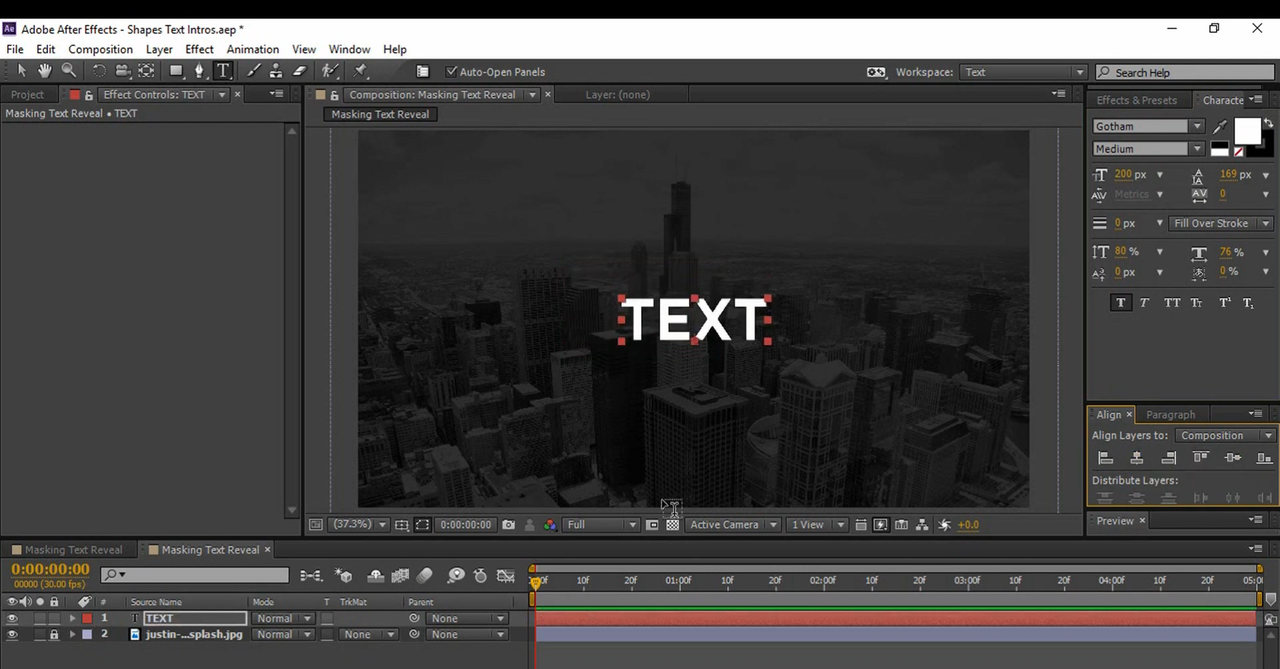Screen dimensions: 1280x669
Task: Open the Layer menu
Action: coord(159,49)
